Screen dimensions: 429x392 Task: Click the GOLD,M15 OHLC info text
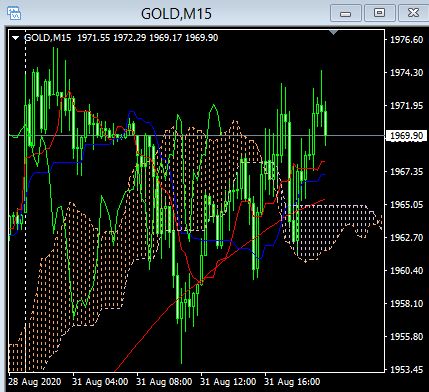[121, 38]
